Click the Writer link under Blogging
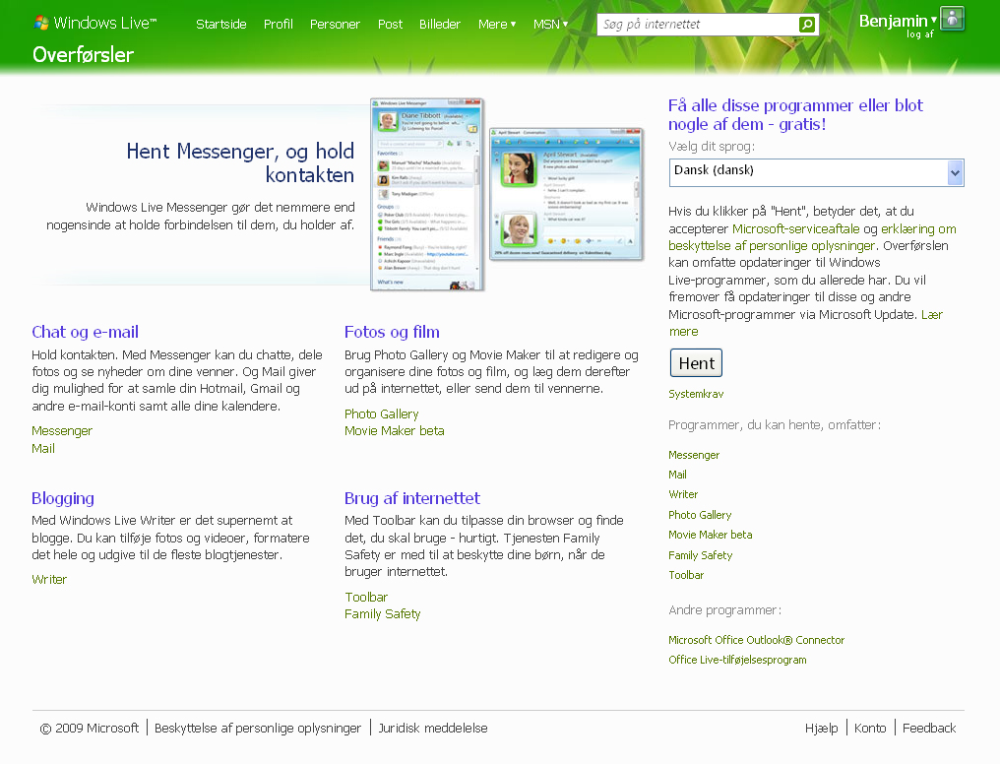This screenshot has width=1000, height=764. coord(49,579)
